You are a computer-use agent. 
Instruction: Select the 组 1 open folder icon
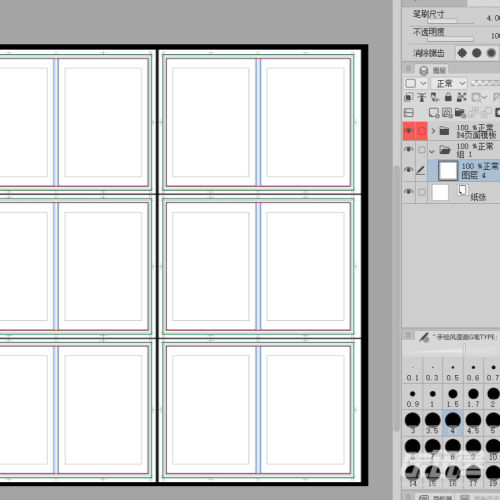[445, 150]
